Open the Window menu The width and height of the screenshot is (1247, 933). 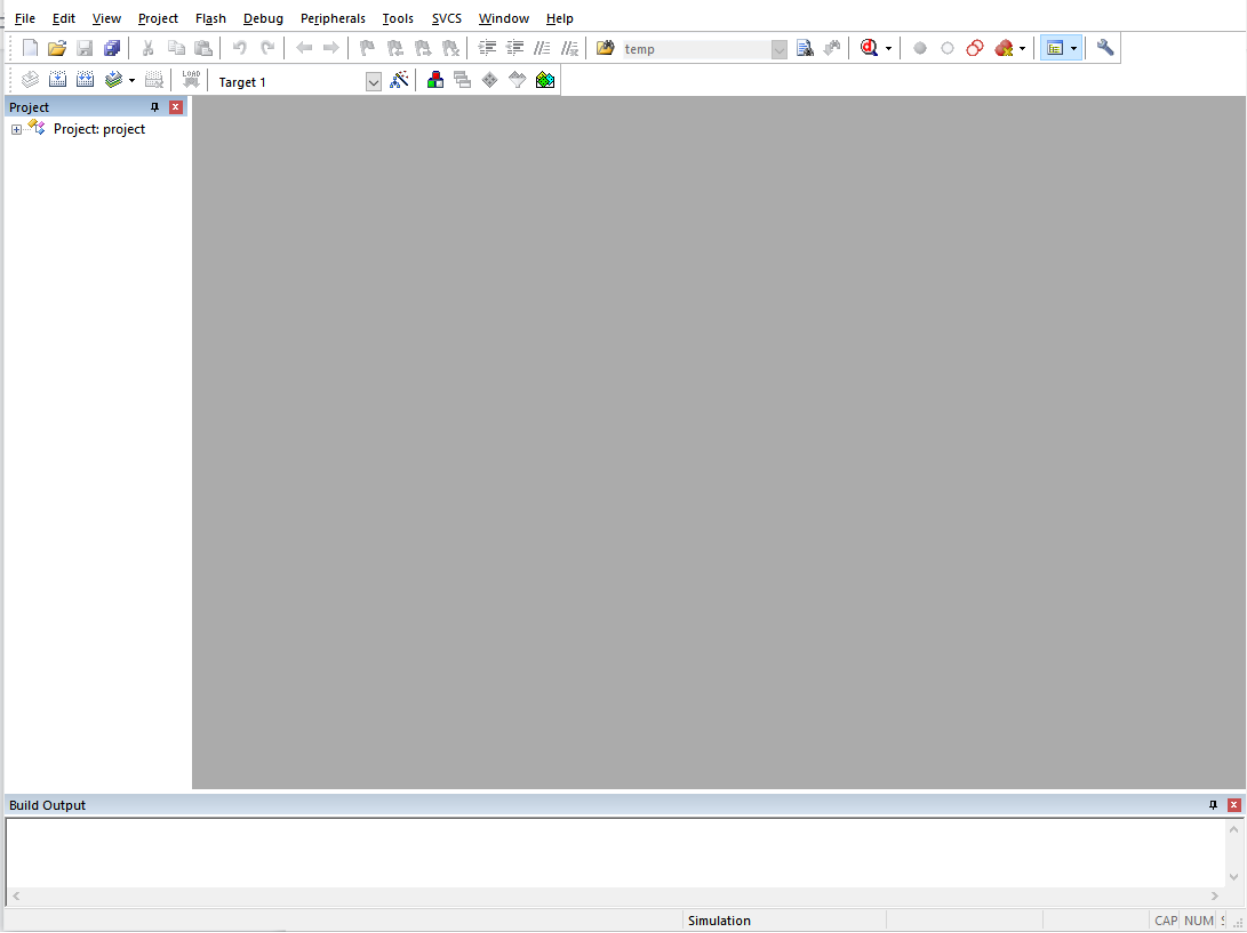[504, 18]
